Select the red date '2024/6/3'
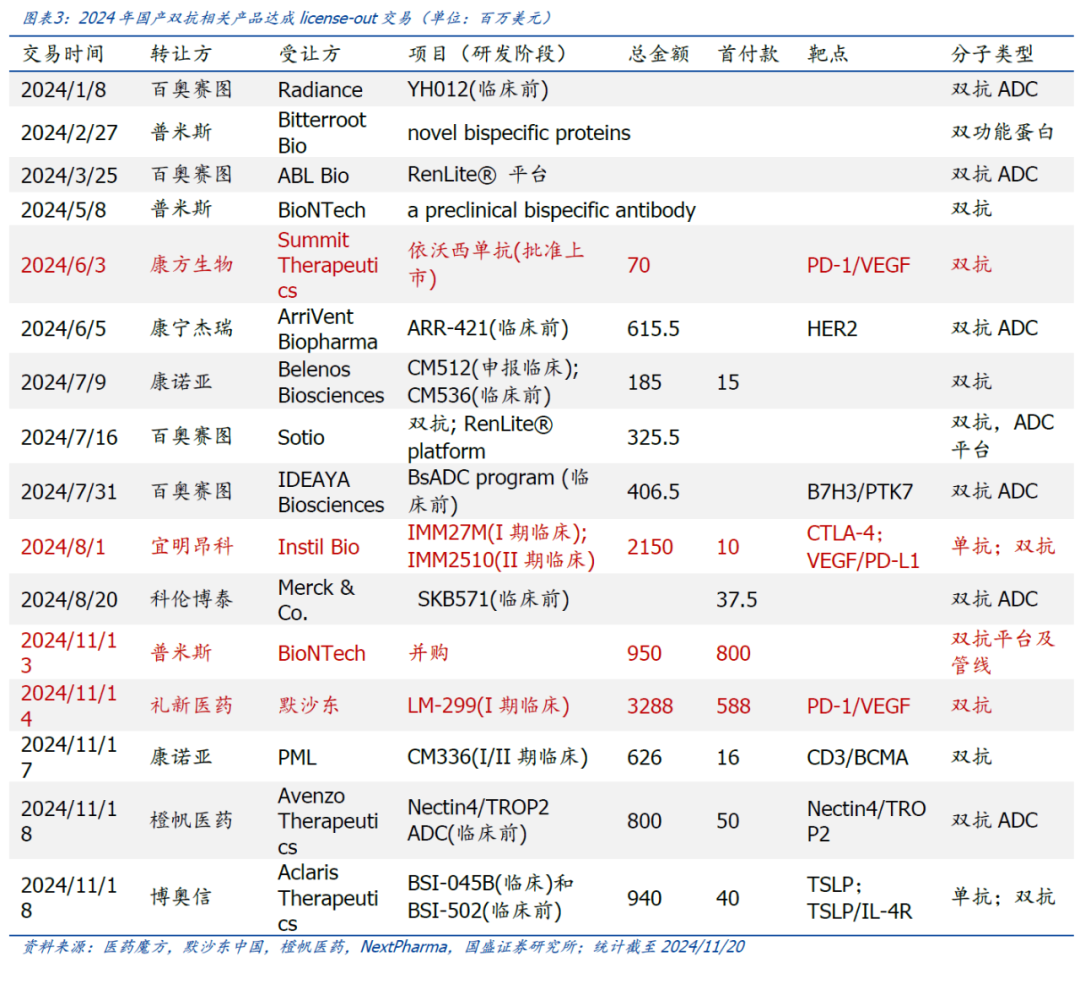Viewport: 1080px width, 984px height. [63, 264]
